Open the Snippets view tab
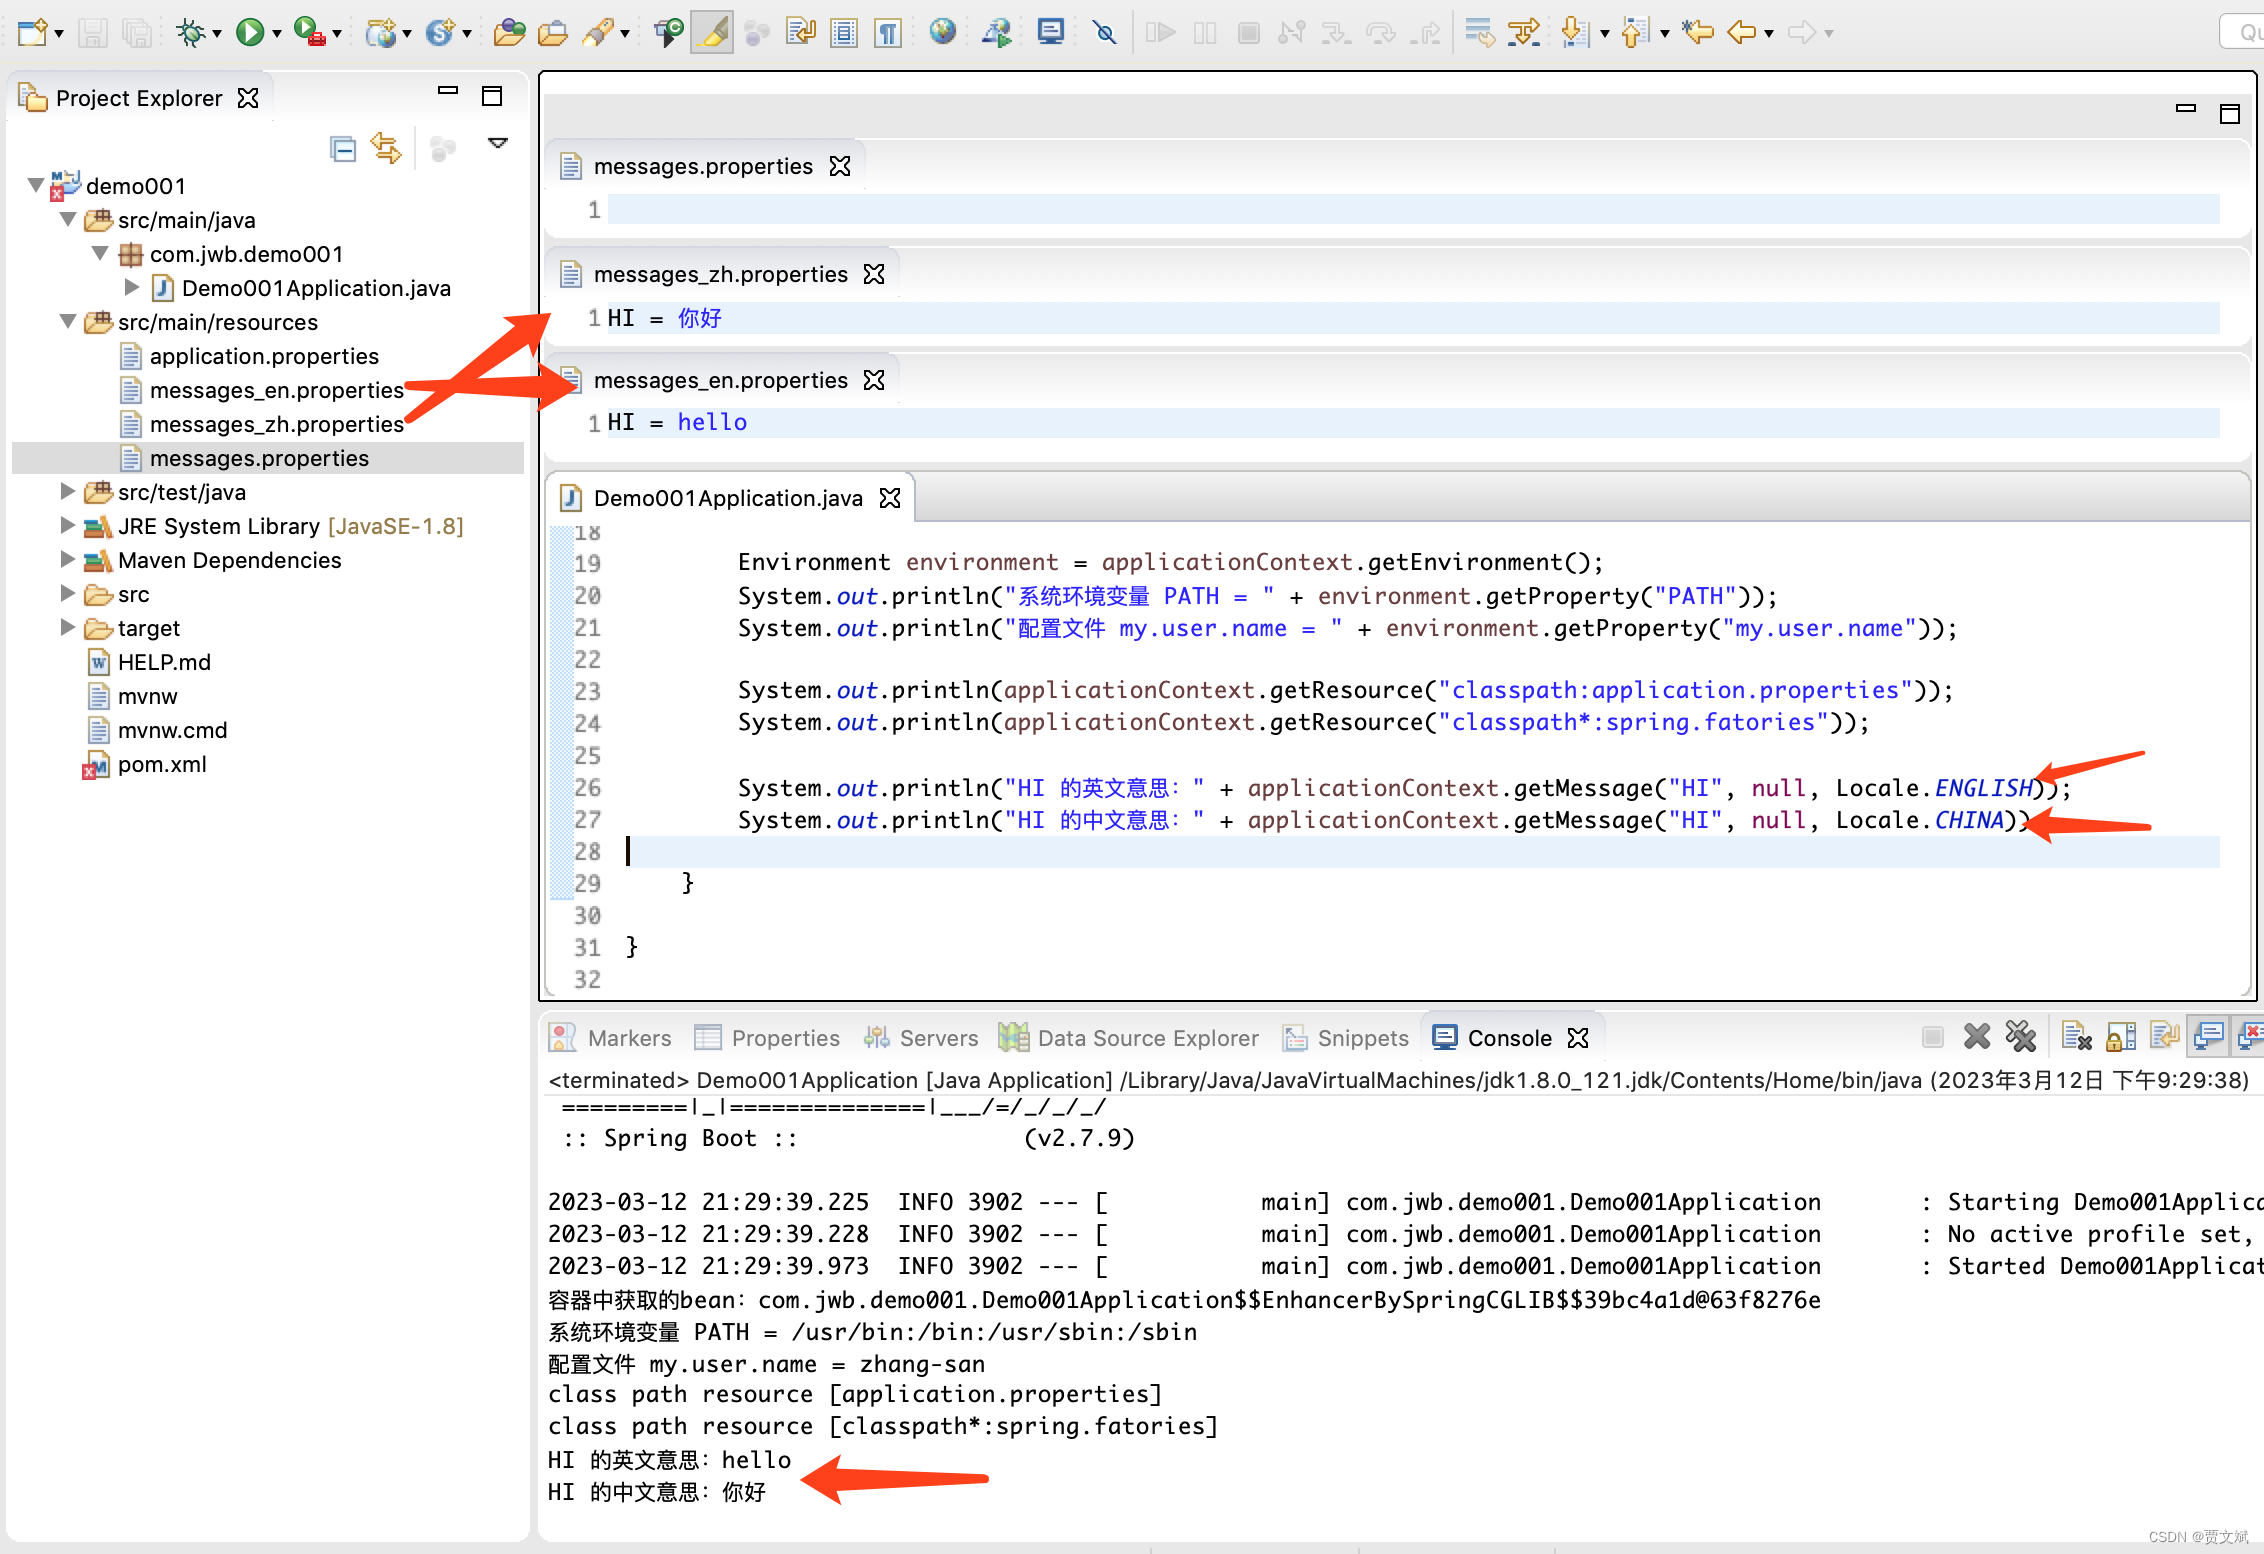Image resolution: width=2264 pixels, height=1554 pixels. (1346, 1038)
